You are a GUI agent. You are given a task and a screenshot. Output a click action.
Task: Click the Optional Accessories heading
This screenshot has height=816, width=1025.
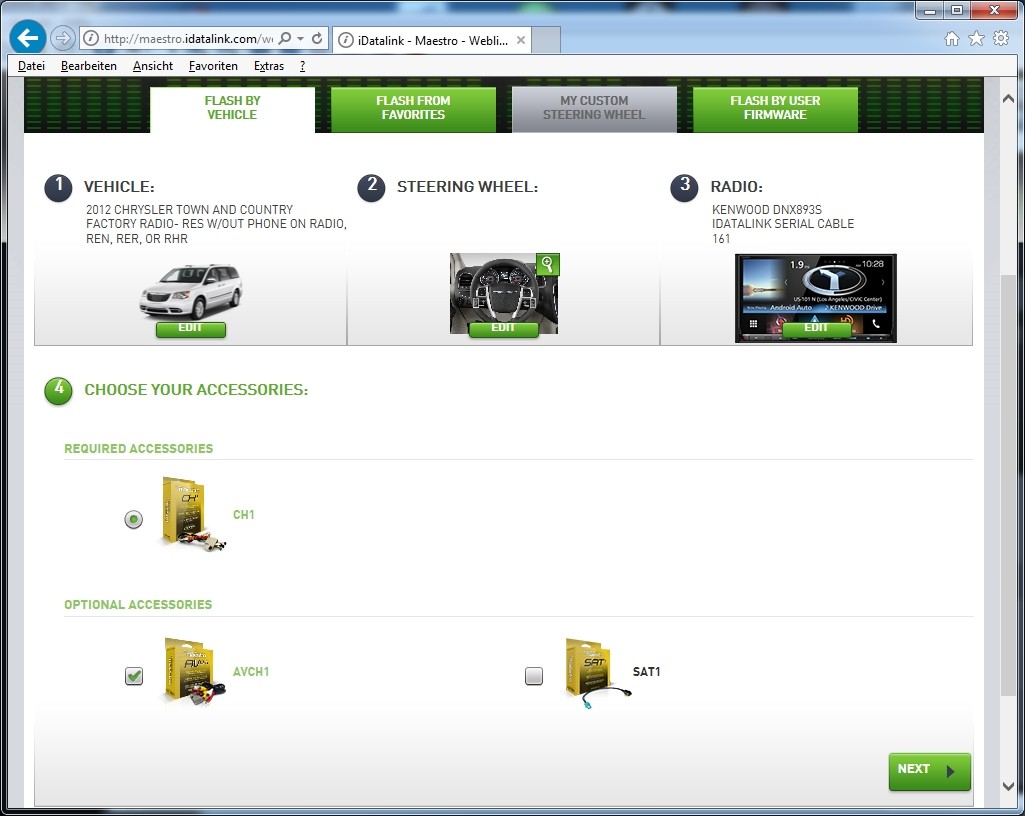coord(138,605)
